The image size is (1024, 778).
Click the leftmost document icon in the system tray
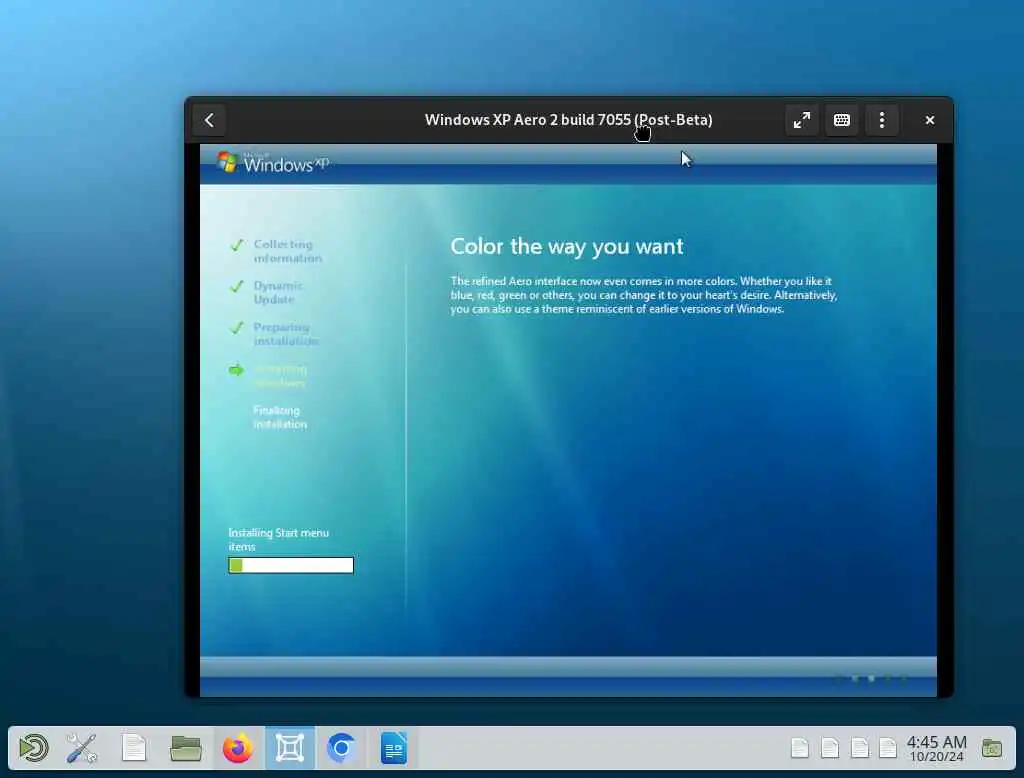(800, 748)
